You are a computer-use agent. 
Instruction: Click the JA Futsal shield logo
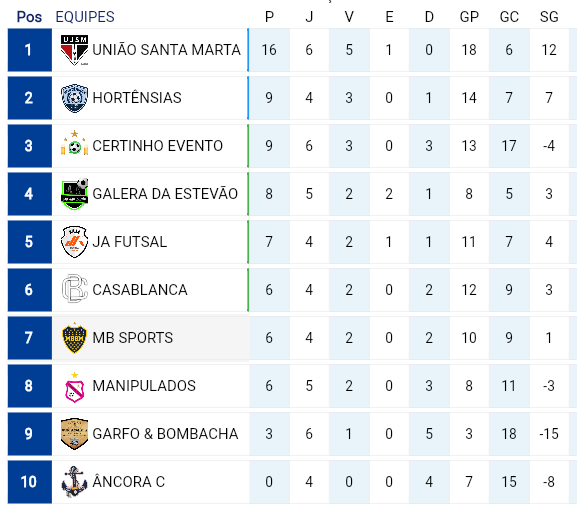[x=74, y=242]
